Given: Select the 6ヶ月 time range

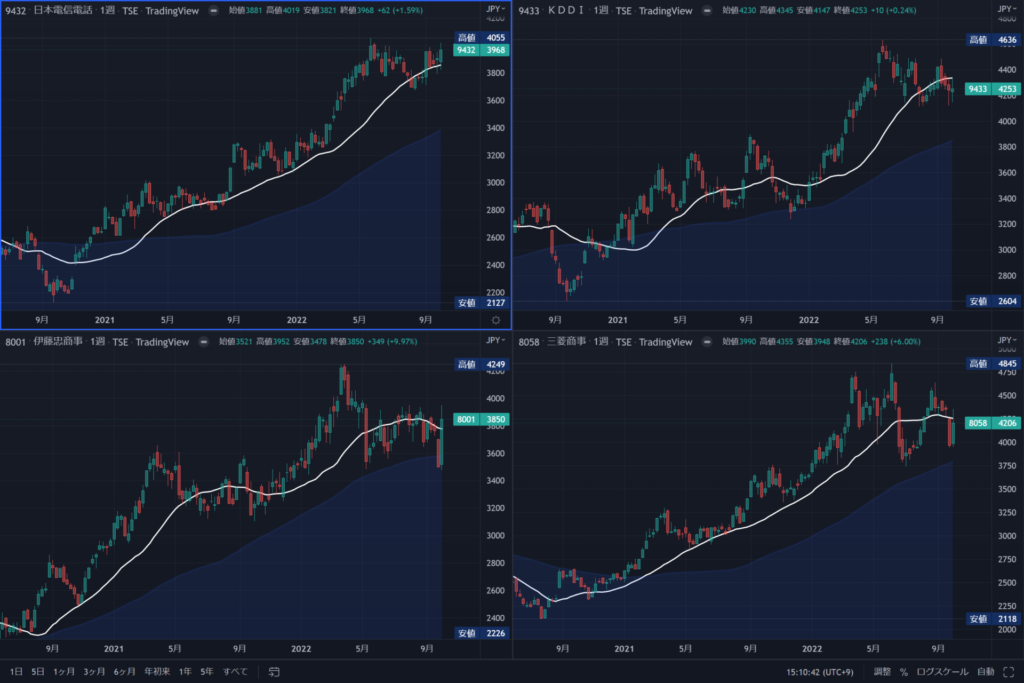Looking at the screenshot, I should (125, 672).
